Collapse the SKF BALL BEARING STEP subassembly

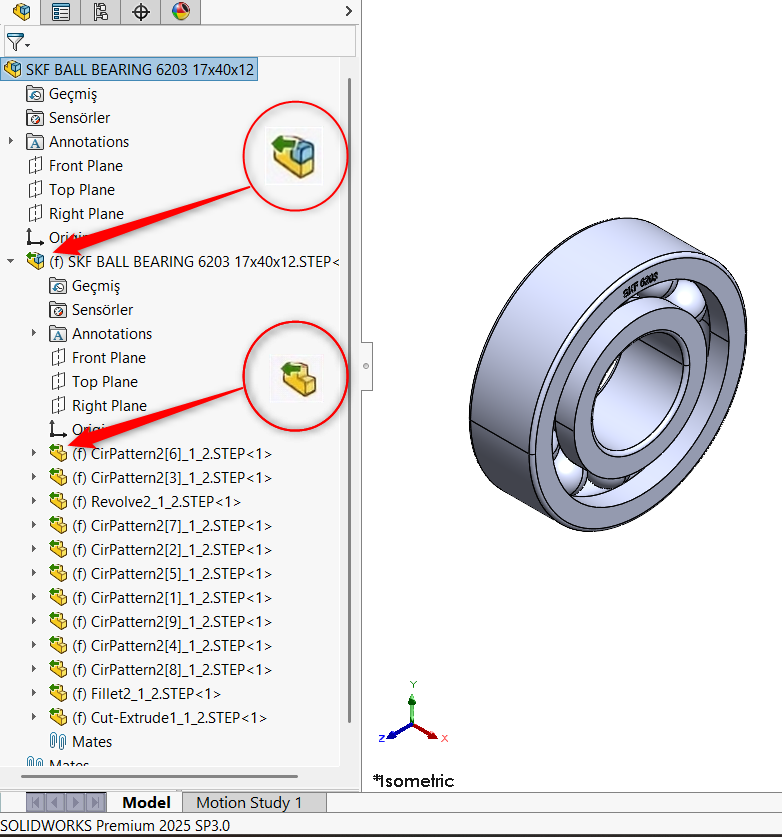pos(11,261)
